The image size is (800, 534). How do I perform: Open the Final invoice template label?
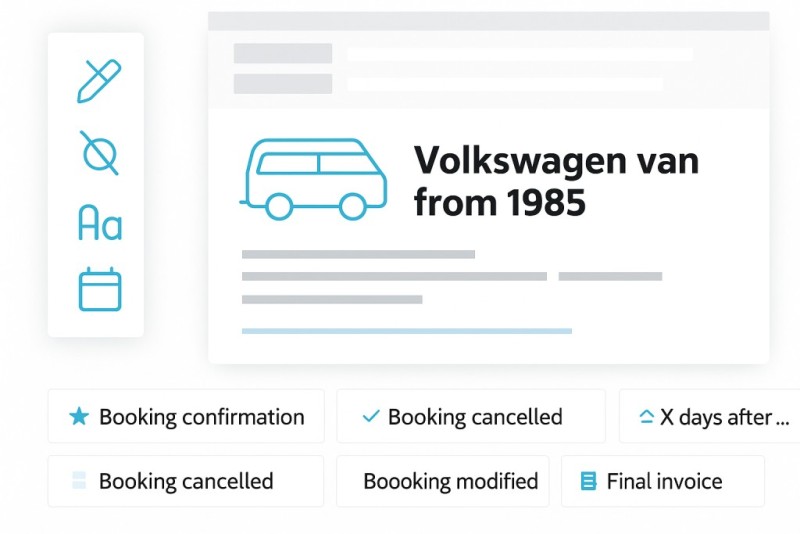[664, 482]
